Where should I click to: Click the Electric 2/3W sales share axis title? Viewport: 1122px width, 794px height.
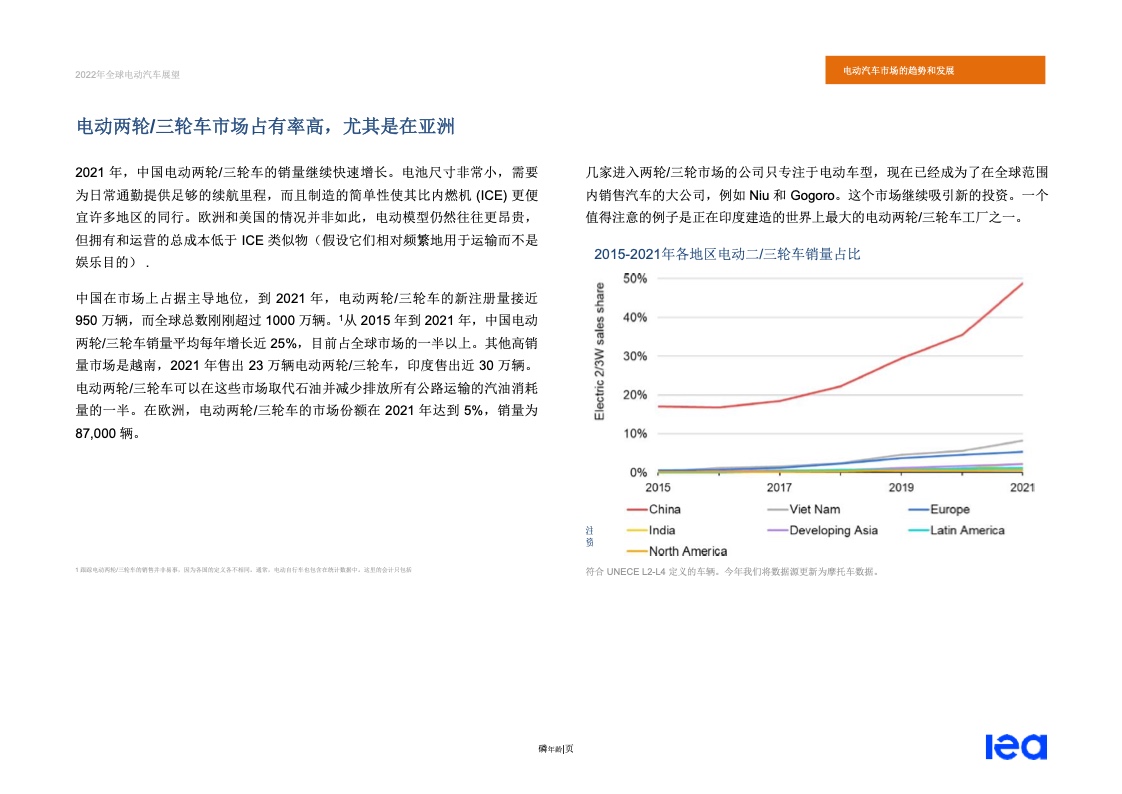600,350
